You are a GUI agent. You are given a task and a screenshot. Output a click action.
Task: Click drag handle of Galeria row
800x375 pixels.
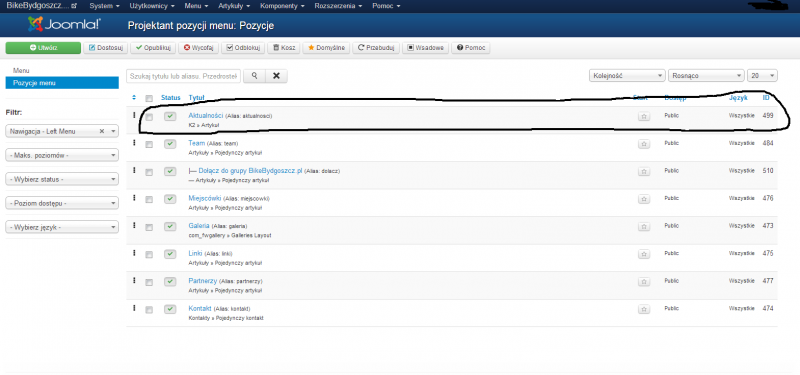pyautogui.click(x=134, y=226)
